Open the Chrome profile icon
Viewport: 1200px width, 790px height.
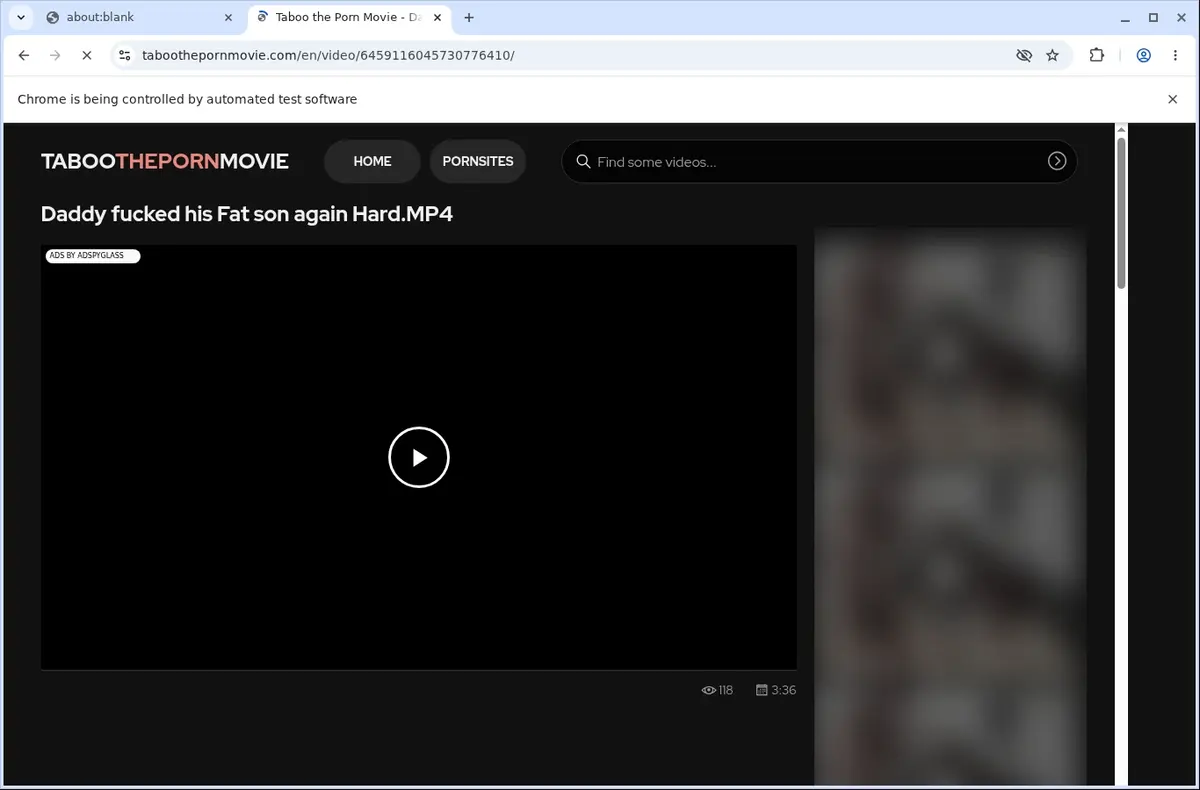[x=1143, y=56]
